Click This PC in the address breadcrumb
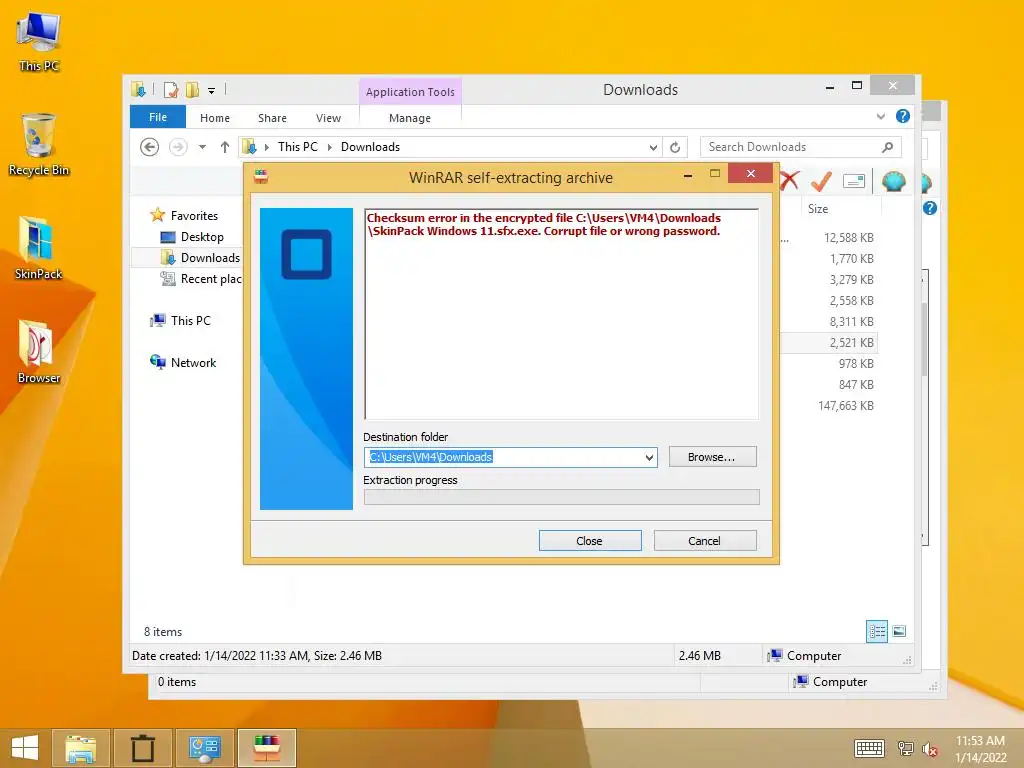This screenshot has width=1024, height=768. coord(298,147)
